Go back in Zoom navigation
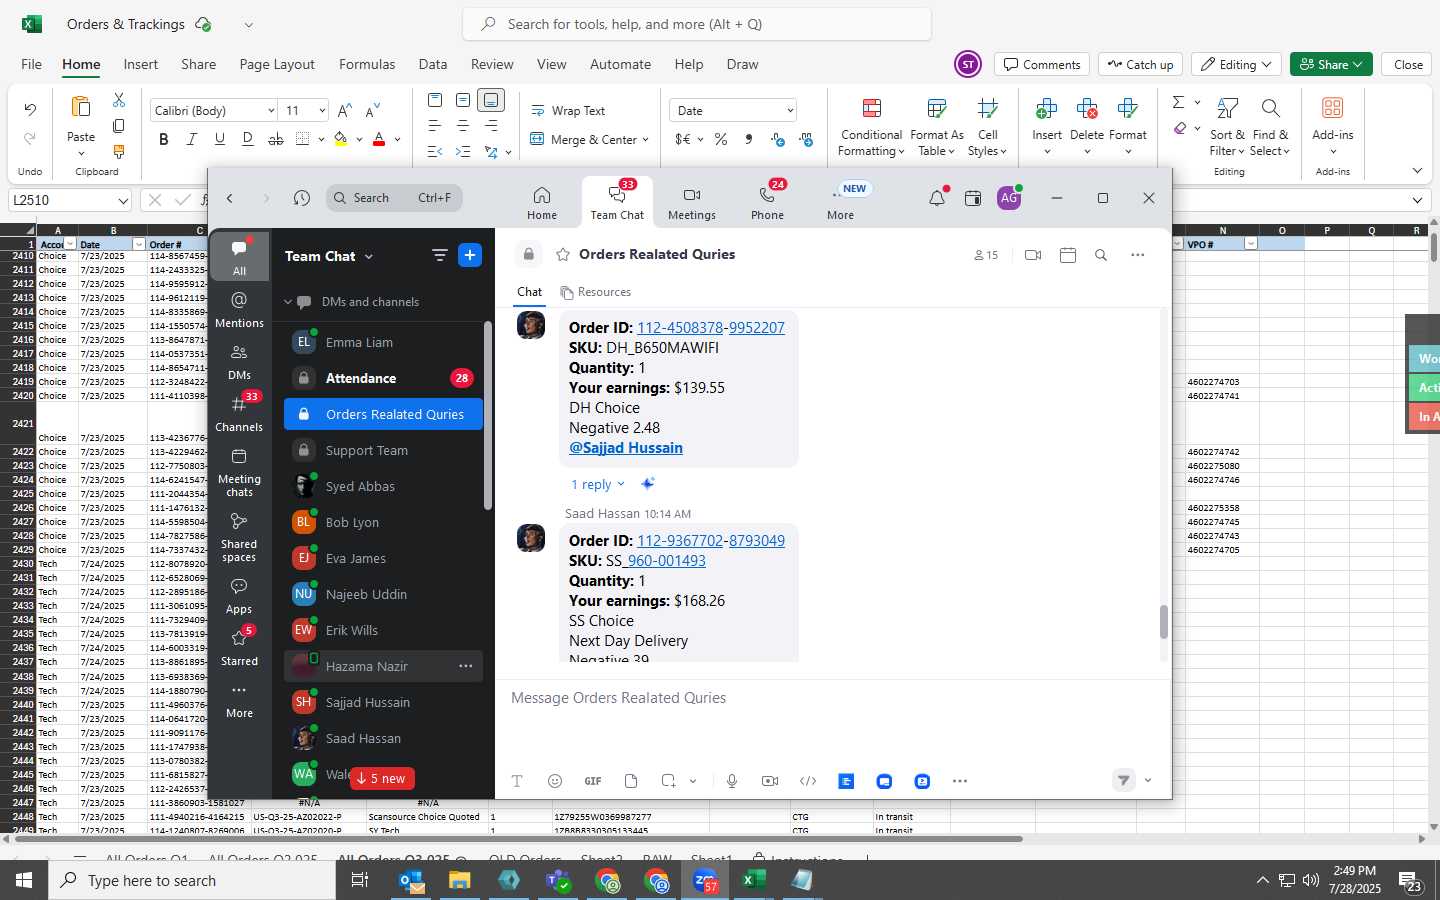1440x900 pixels. pyautogui.click(x=230, y=198)
